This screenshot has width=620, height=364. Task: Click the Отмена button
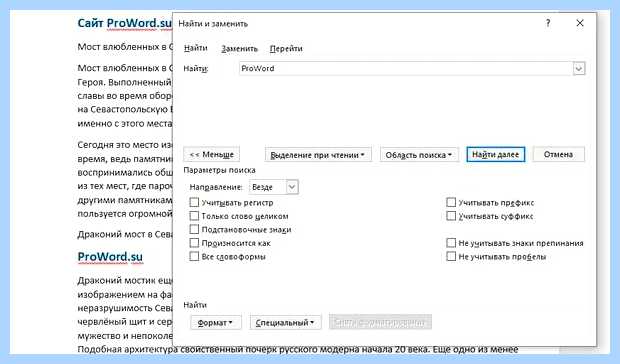558,154
